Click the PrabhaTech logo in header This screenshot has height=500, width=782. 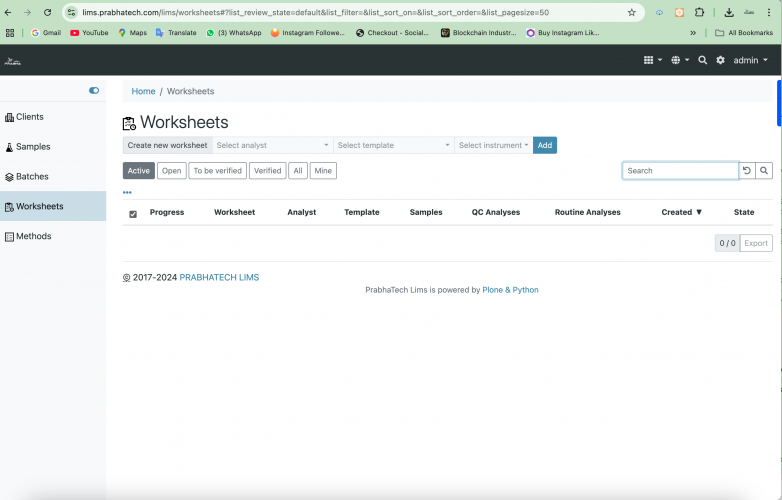point(12,61)
